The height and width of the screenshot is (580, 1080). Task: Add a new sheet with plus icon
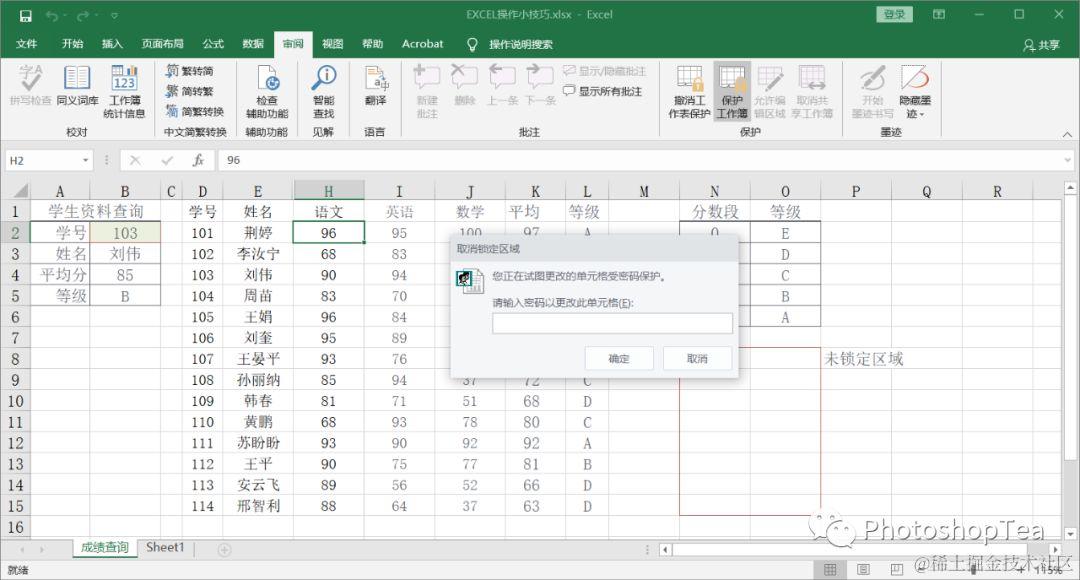[x=225, y=550]
